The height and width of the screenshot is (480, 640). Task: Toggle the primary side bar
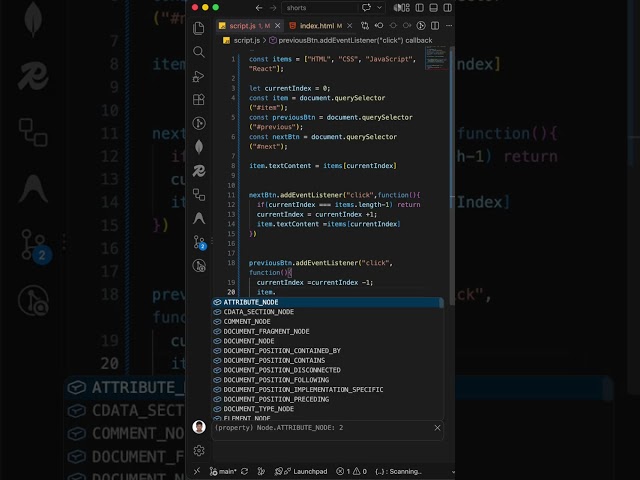click(419, 8)
